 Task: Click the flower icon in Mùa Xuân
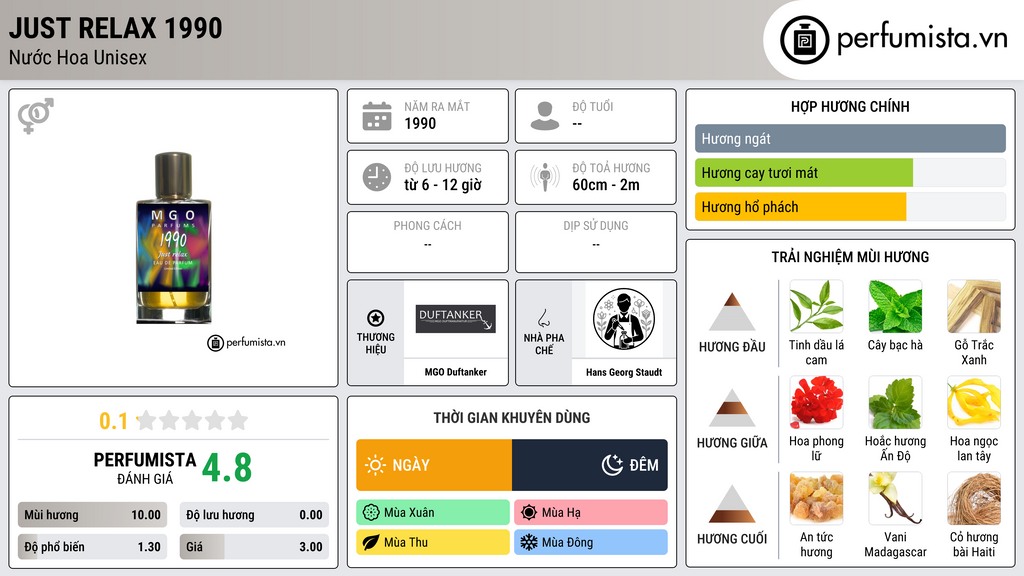tap(371, 513)
